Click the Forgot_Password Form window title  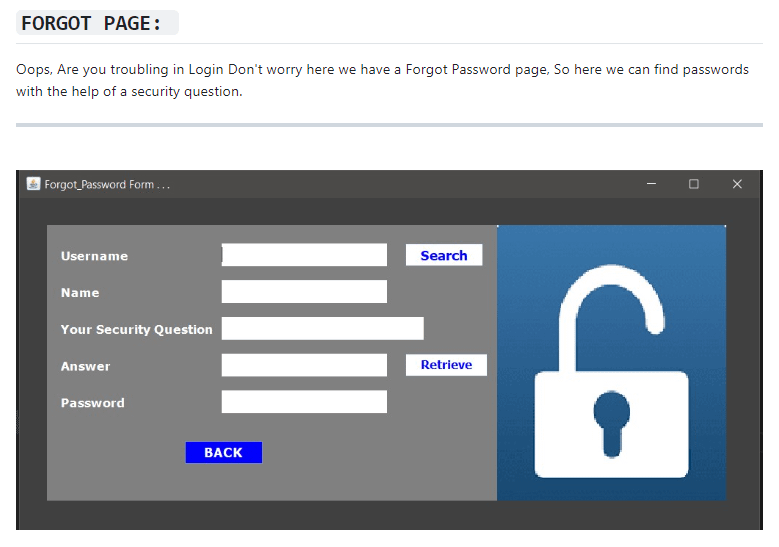pyautogui.click(x=107, y=185)
